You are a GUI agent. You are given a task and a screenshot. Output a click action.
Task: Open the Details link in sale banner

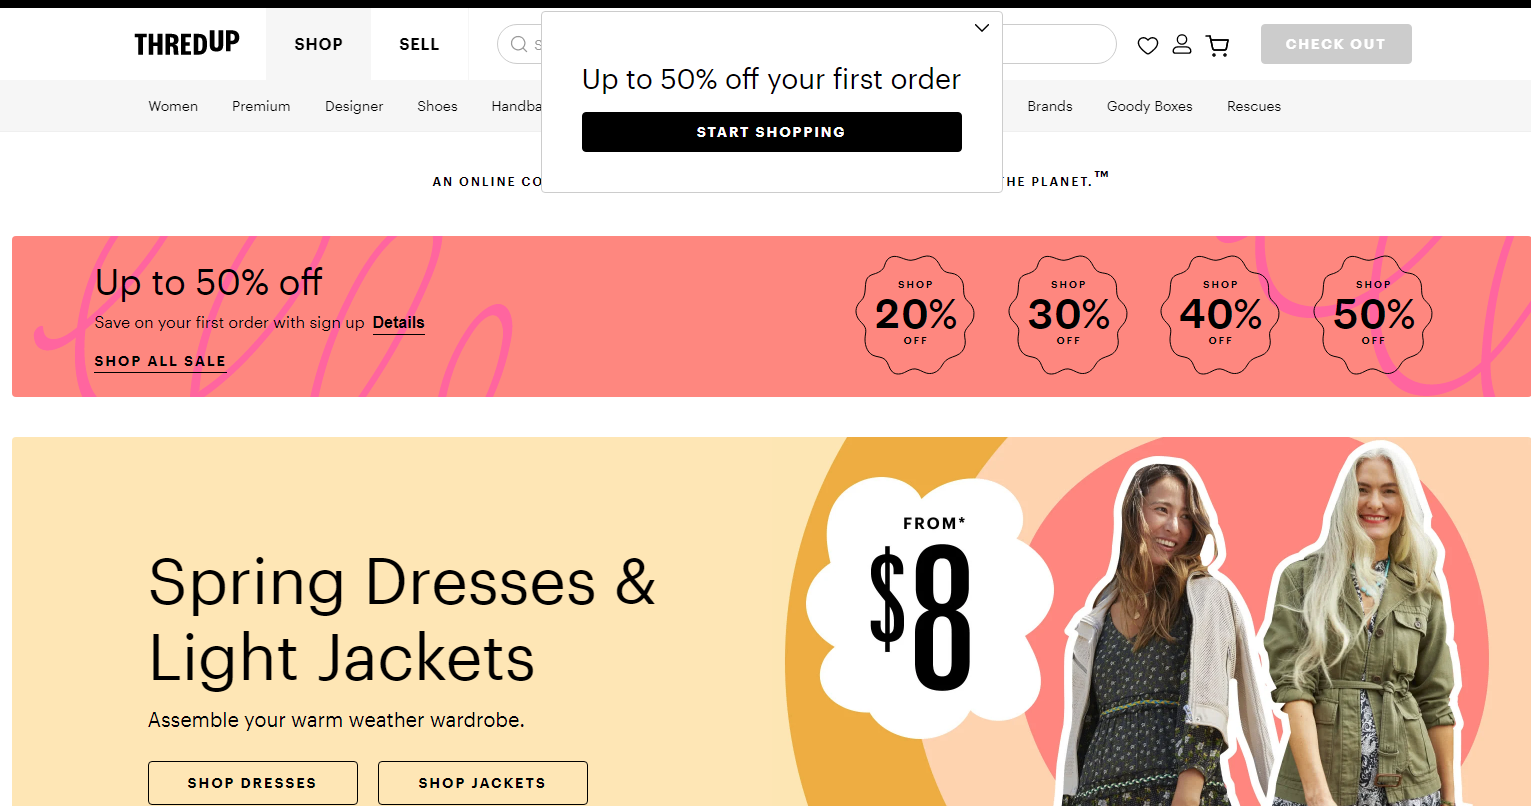coord(399,323)
